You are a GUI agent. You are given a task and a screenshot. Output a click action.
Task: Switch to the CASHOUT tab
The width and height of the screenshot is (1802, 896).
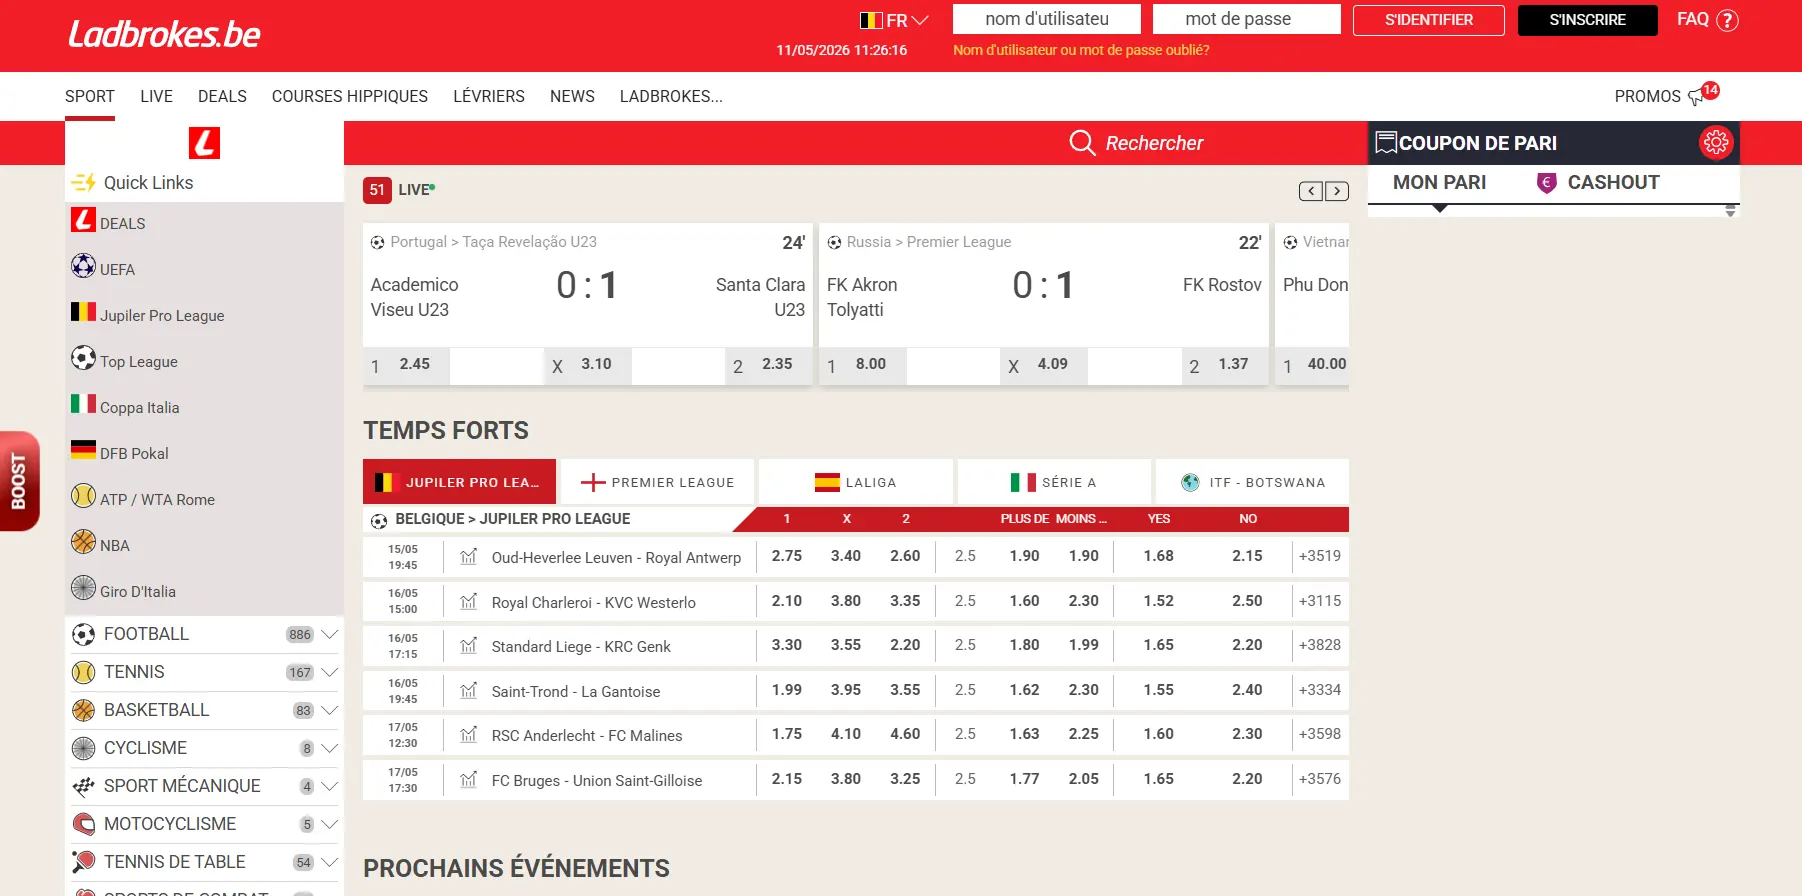[1597, 183]
